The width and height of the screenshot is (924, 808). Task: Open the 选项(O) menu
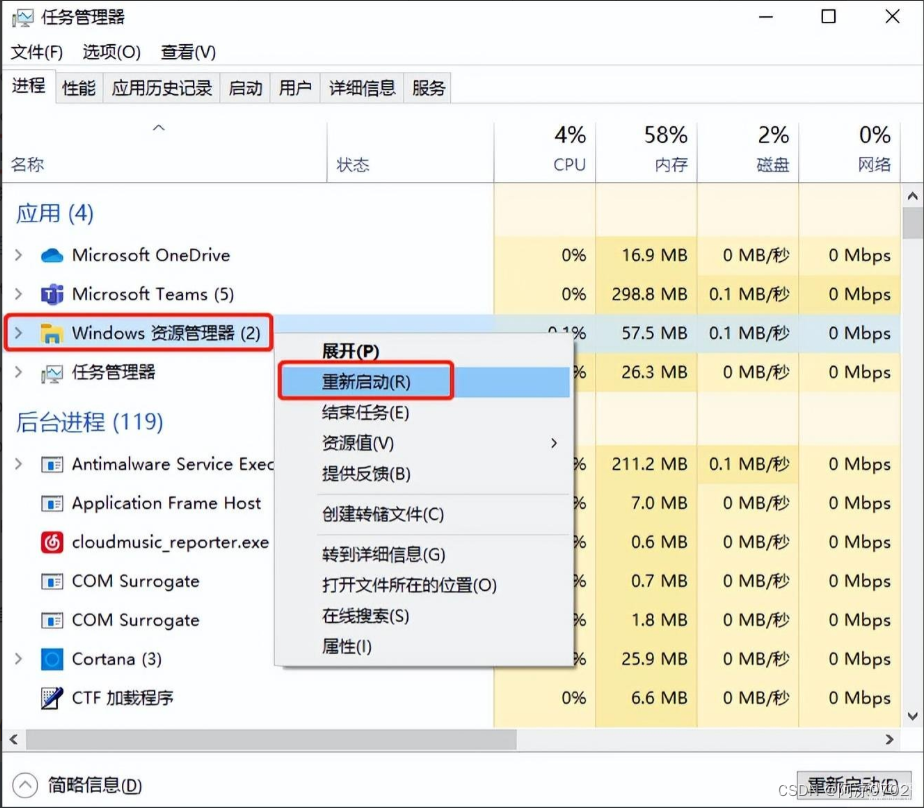(x=111, y=52)
